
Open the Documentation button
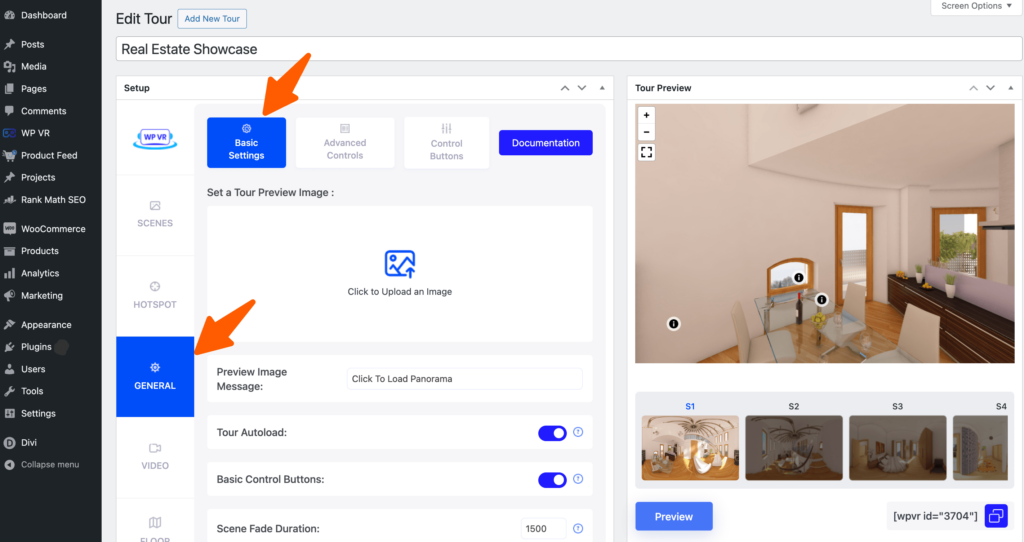click(x=545, y=143)
